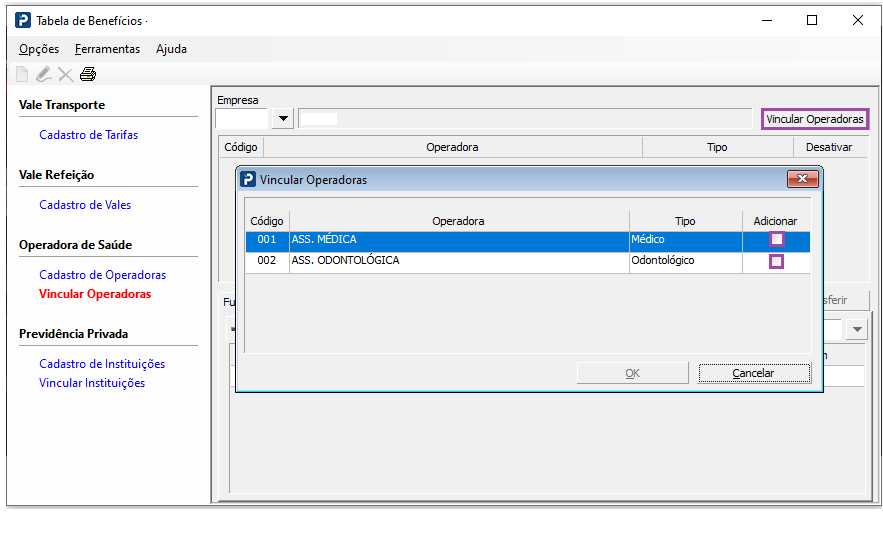883x536 pixels.
Task: Click the dialog Tipo column header
Action: tap(685, 221)
